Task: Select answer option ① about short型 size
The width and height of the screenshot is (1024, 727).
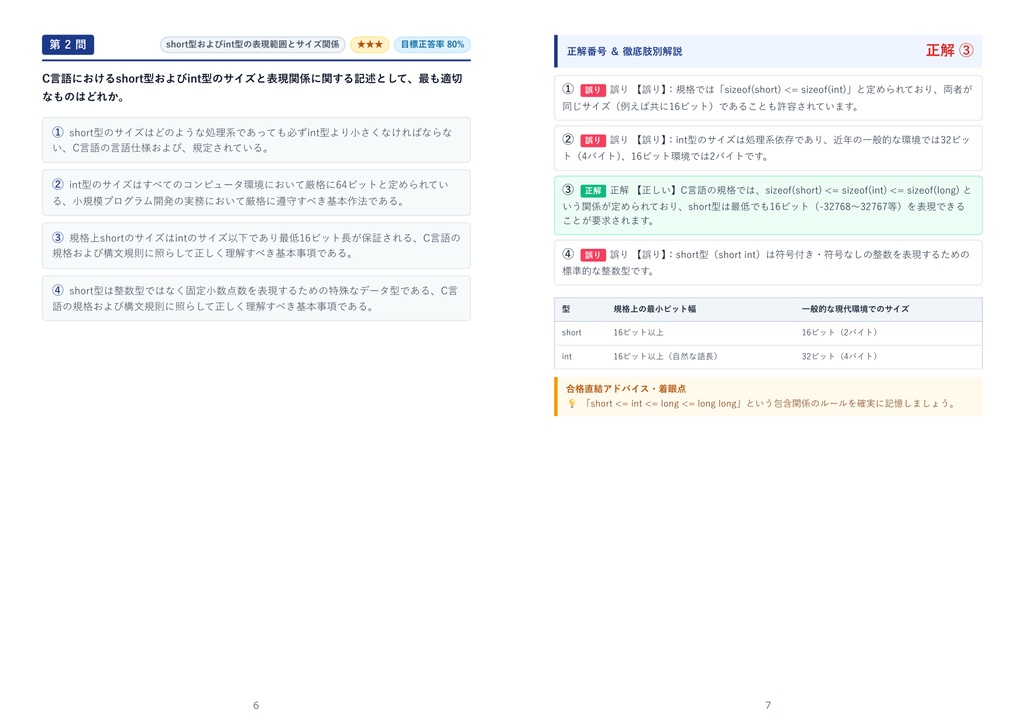Action: tap(256, 140)
